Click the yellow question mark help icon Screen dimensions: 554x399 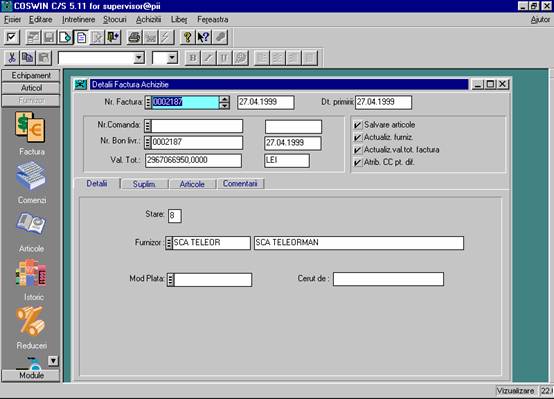click(188, 37)
